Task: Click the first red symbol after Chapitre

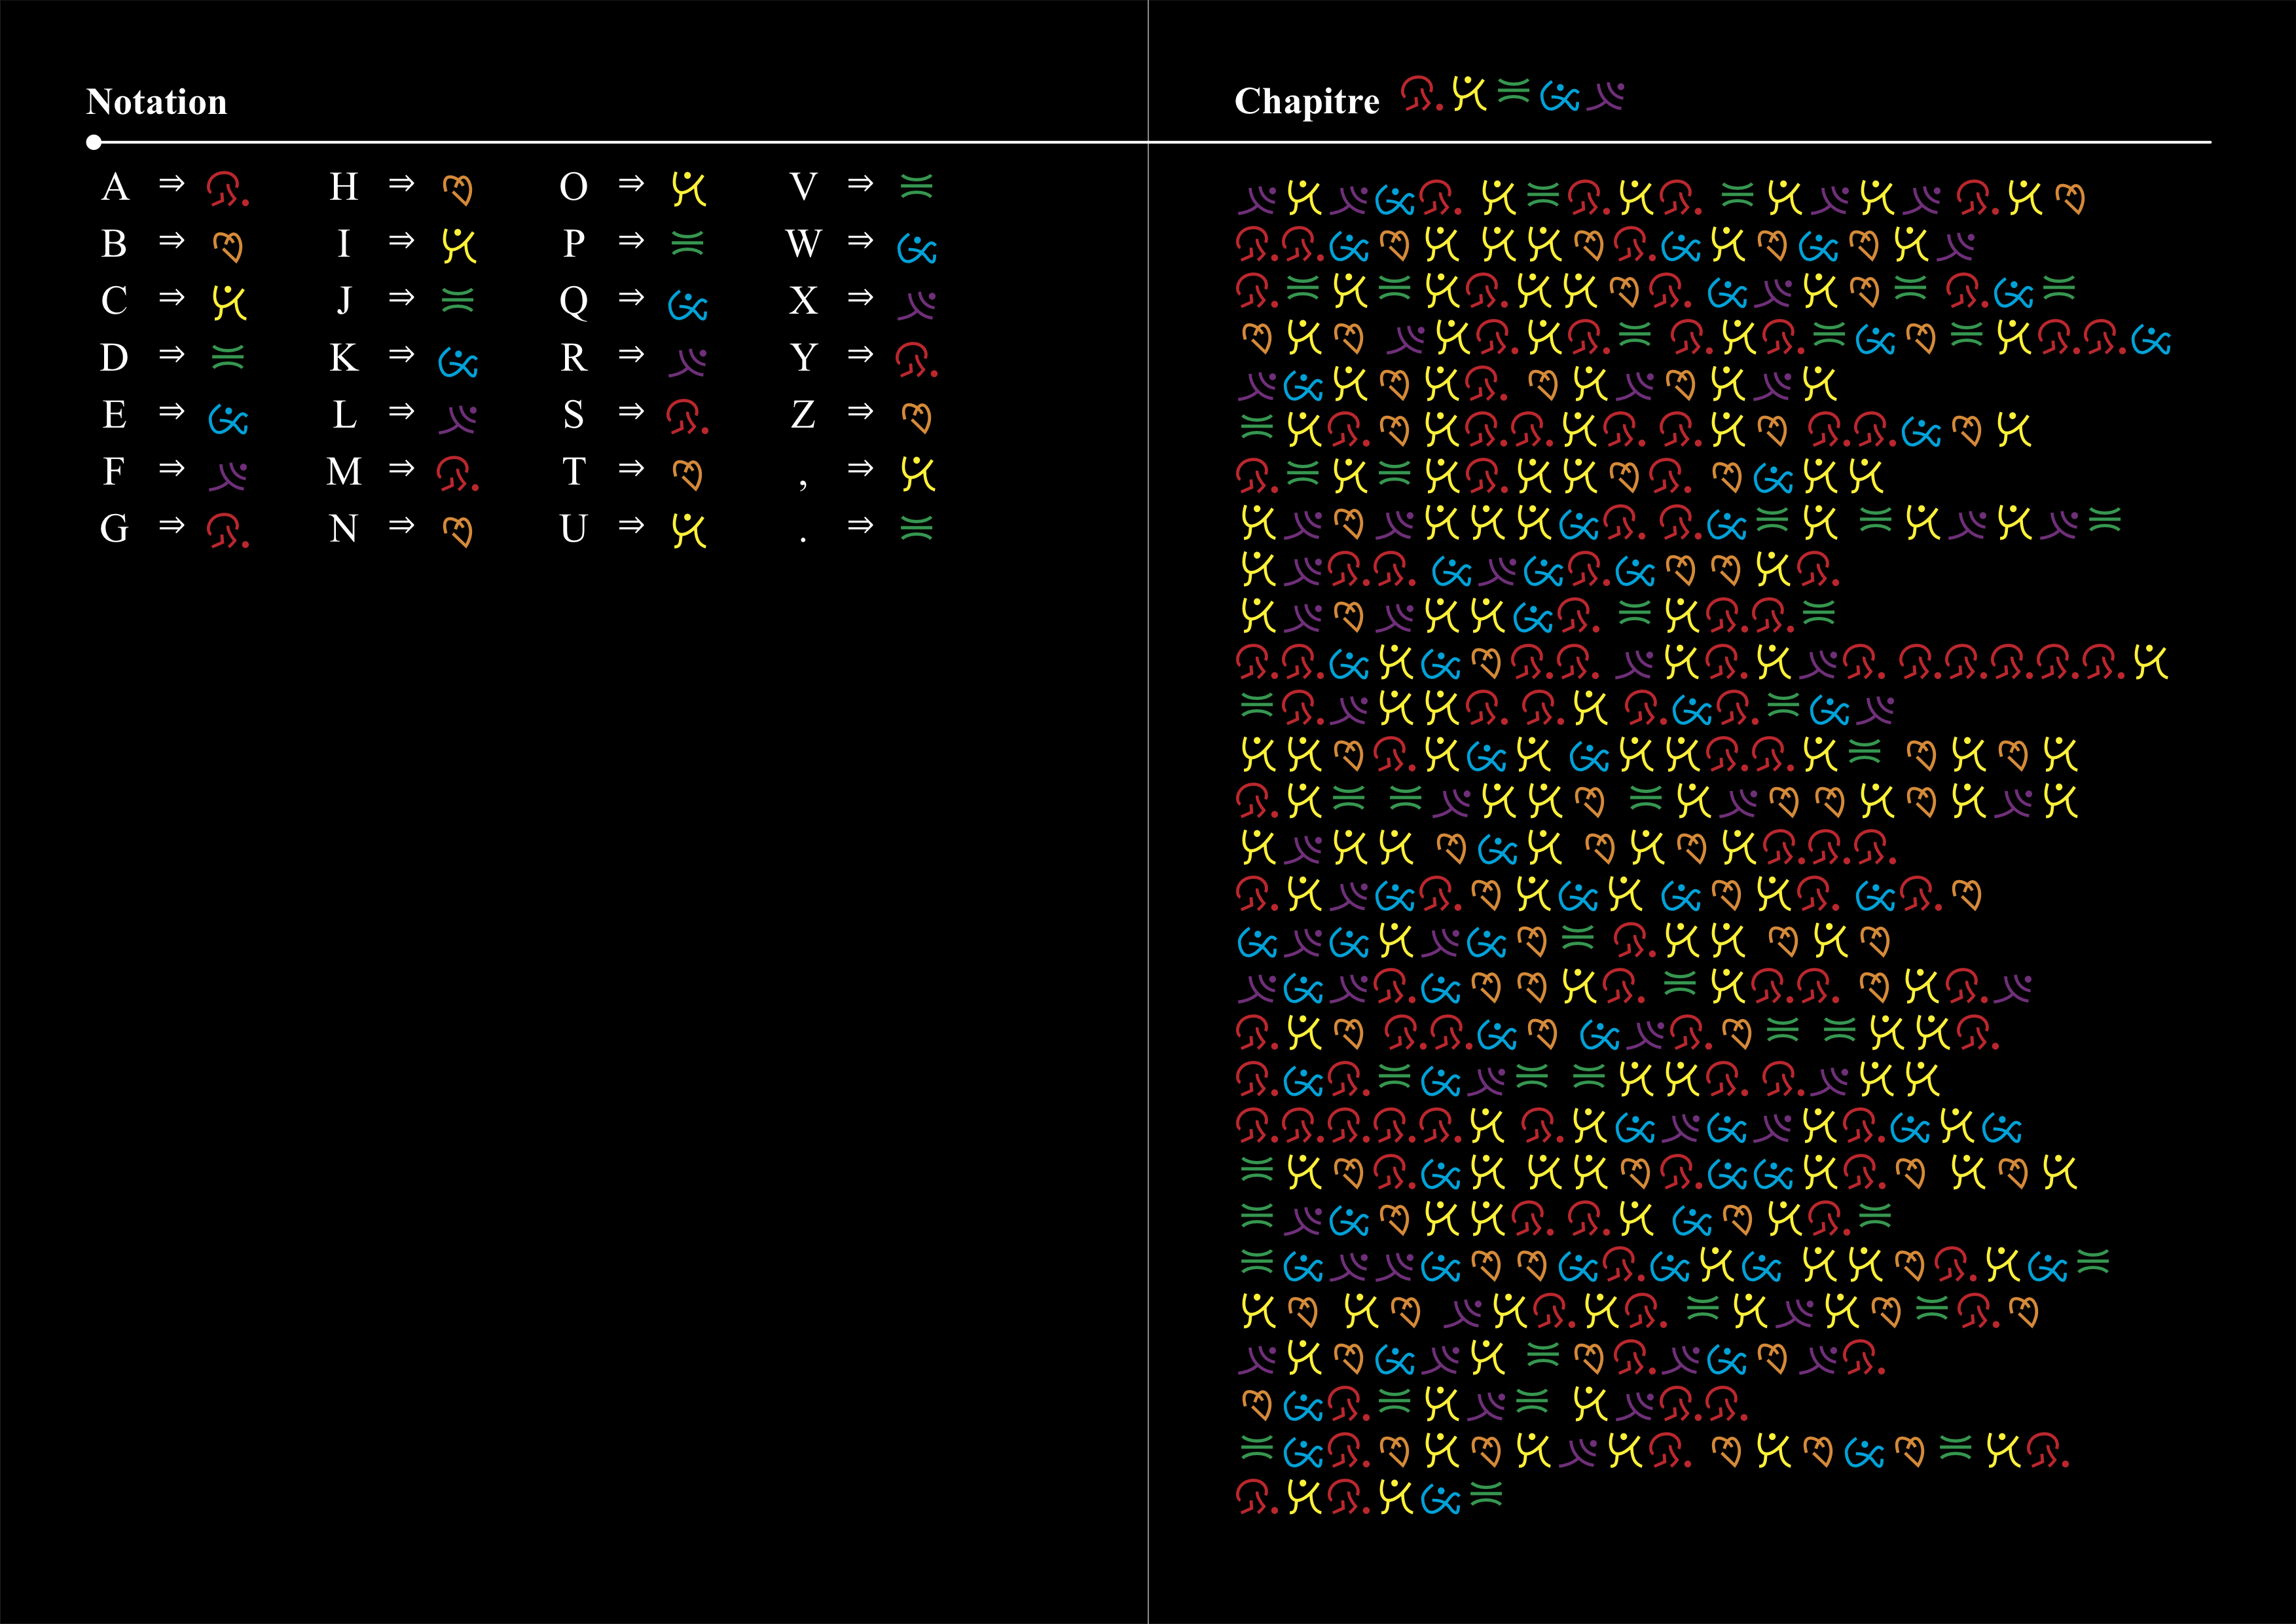Action: (x=1420, y=95)
